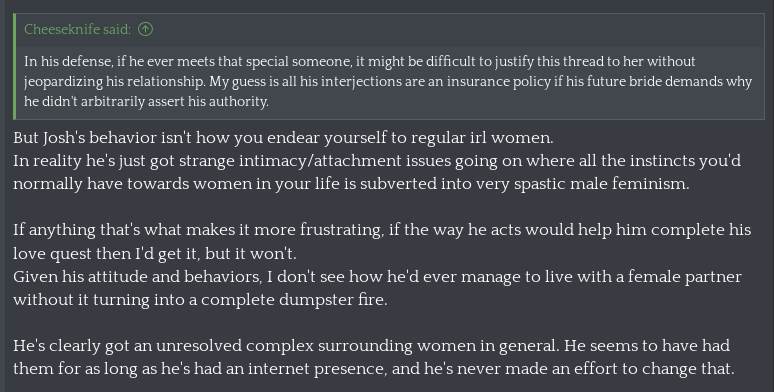Click the line starting "If anything that's what makes"
Viewport: 774px width, 392px height.
pos(382,230)
